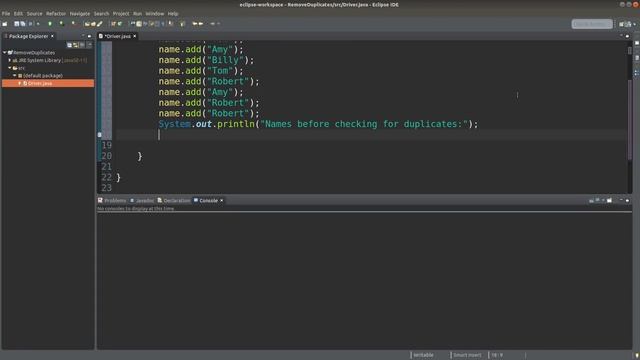640x360 pixels.
Task: Click the Outline icon in right trim
Action: pyautogui.click(x=637, y=73)
